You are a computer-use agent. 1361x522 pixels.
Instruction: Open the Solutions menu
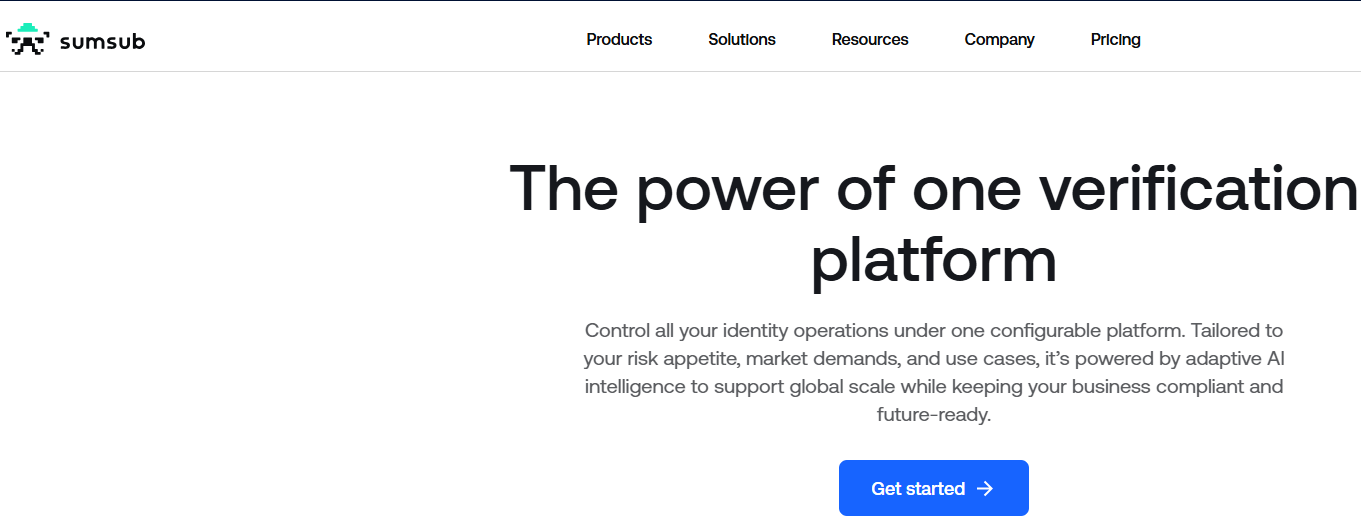742,40
